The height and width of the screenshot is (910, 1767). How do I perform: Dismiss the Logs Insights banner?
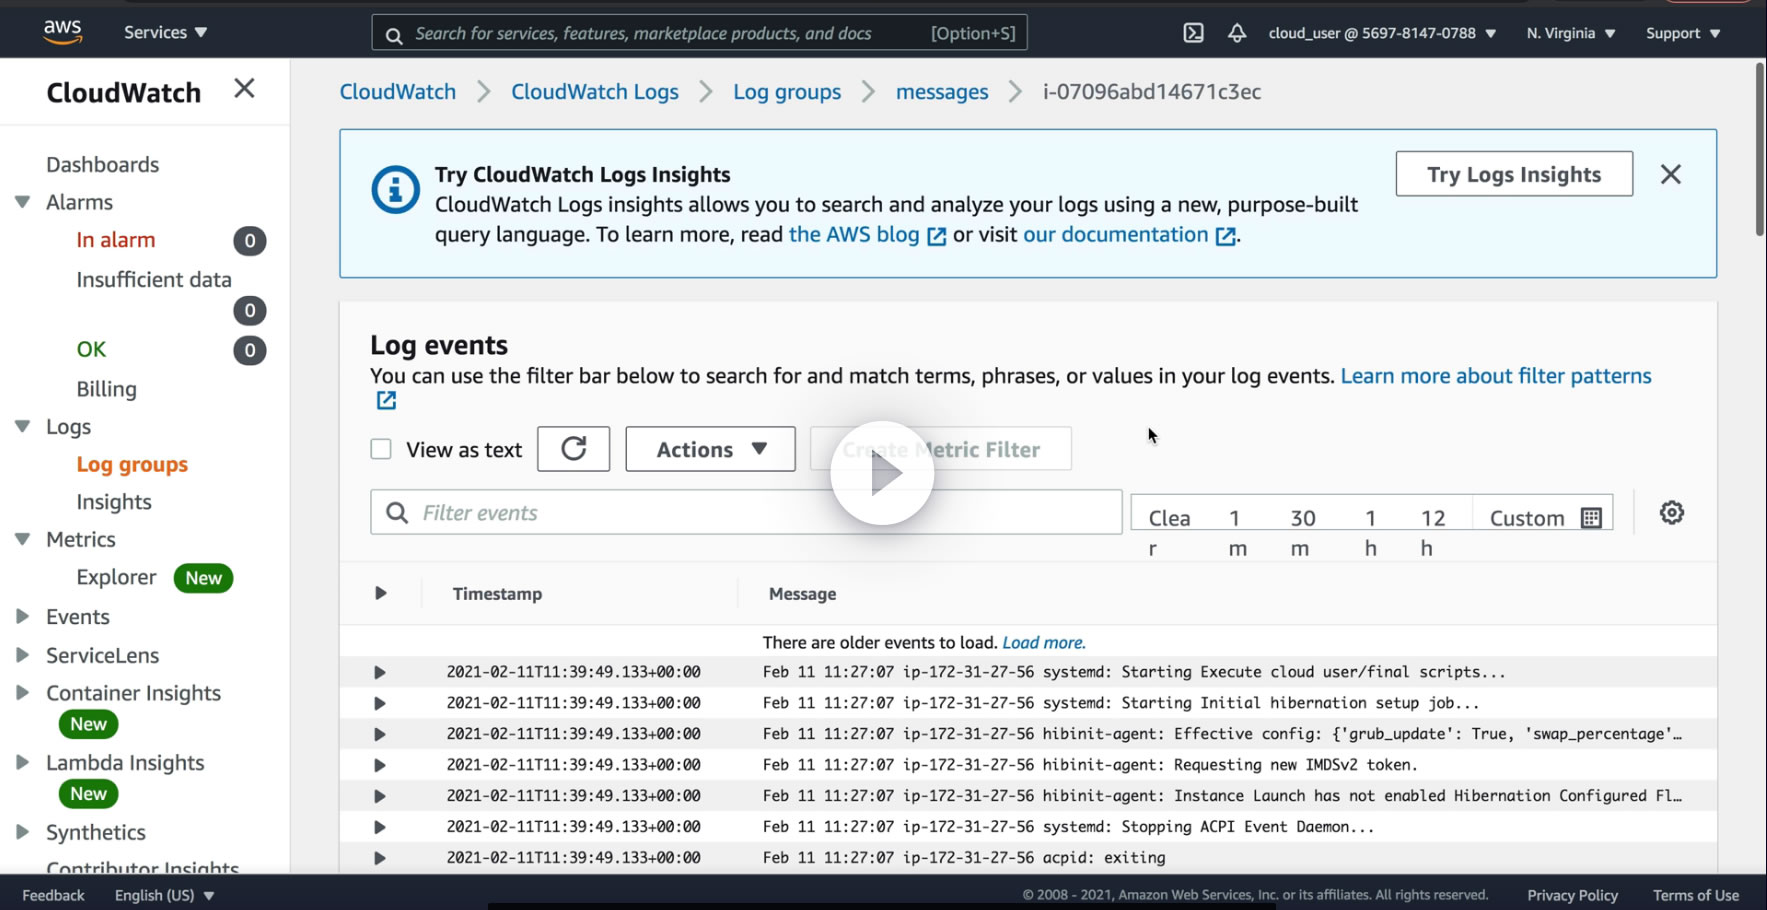1670,174
